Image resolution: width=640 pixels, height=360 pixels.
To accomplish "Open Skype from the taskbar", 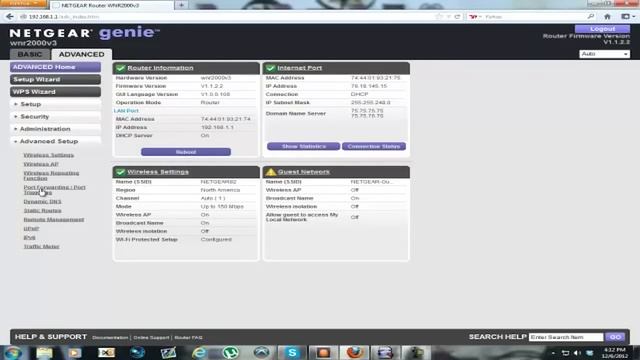I will point(292,353).
